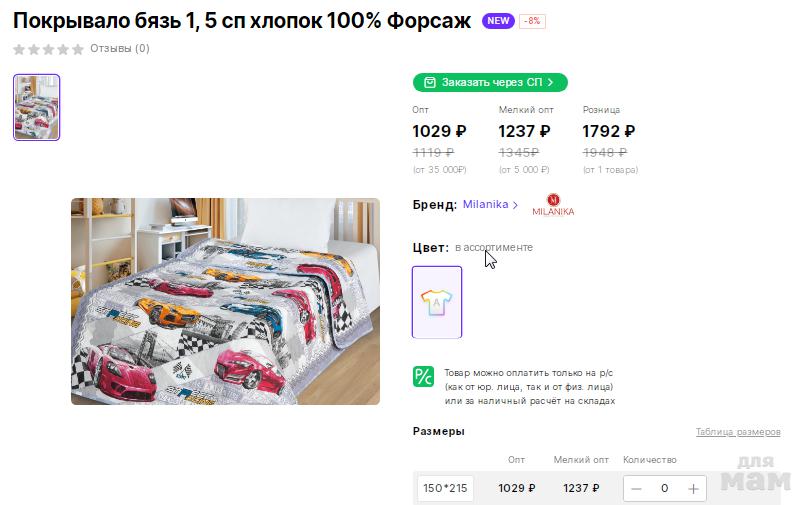The image size is (806, 505).
Task: Decrease quantity with the minus button
Action: [636, 489]
